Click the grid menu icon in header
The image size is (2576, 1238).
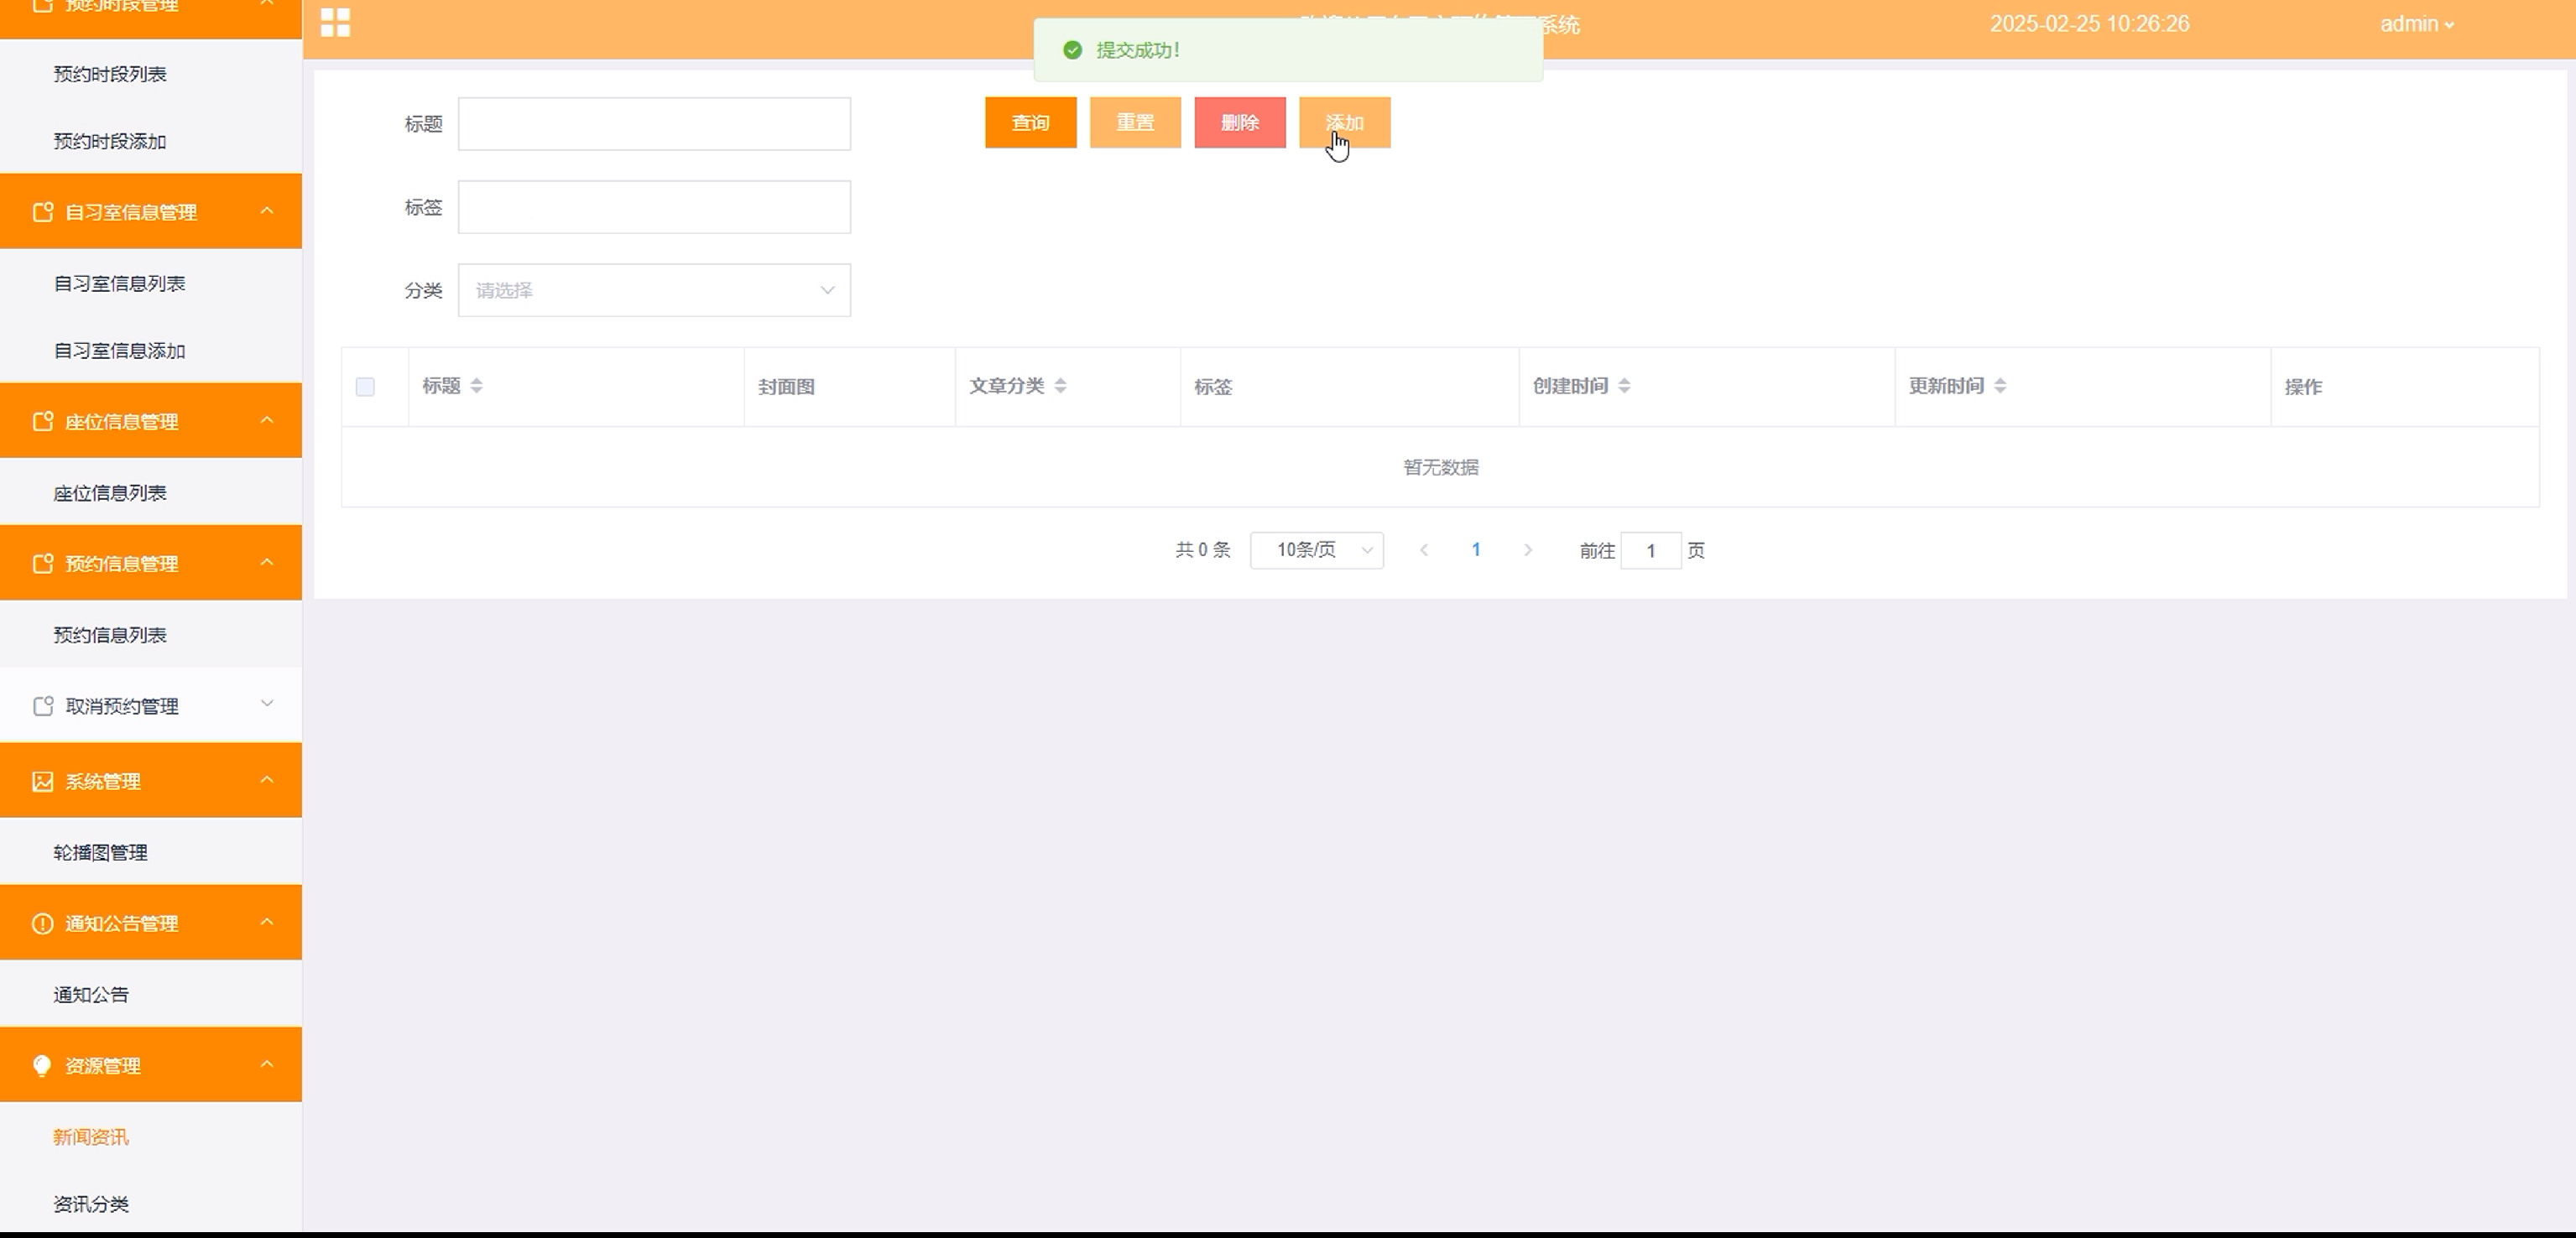[x=335, y=22]
